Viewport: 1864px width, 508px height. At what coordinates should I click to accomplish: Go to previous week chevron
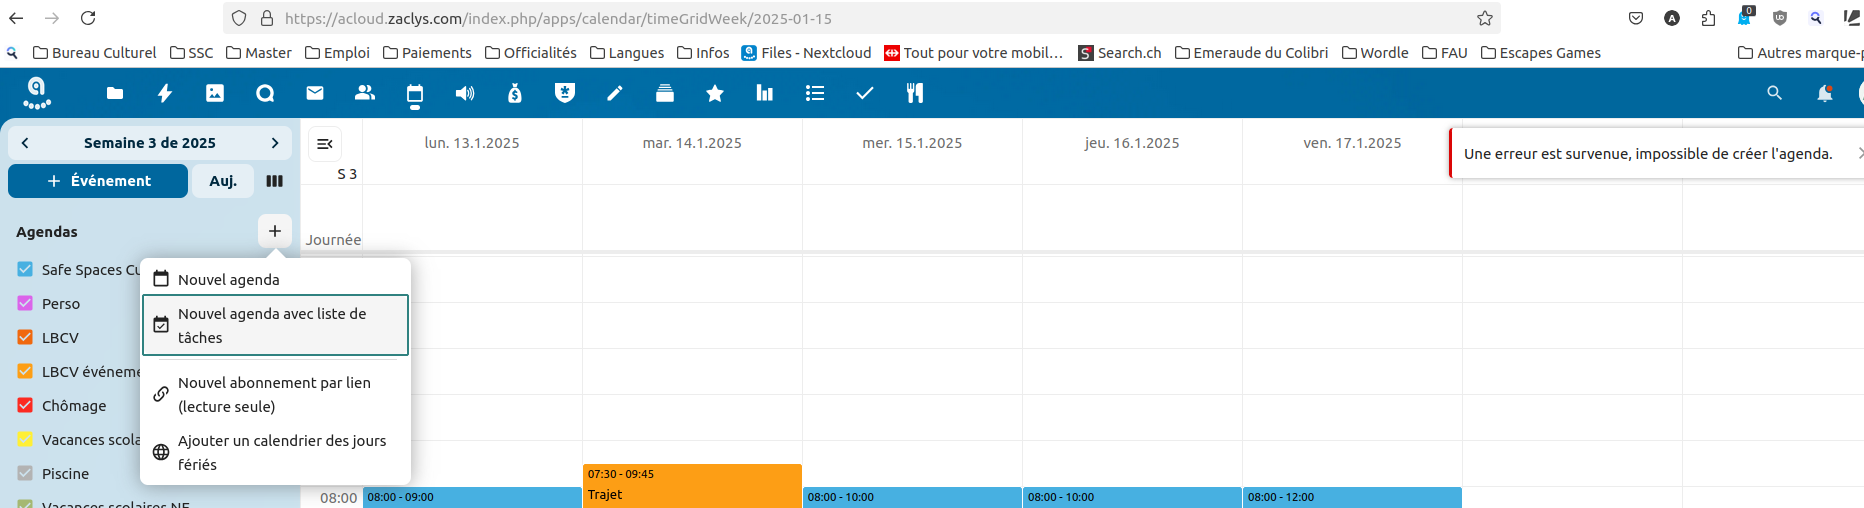pos(25,143)
